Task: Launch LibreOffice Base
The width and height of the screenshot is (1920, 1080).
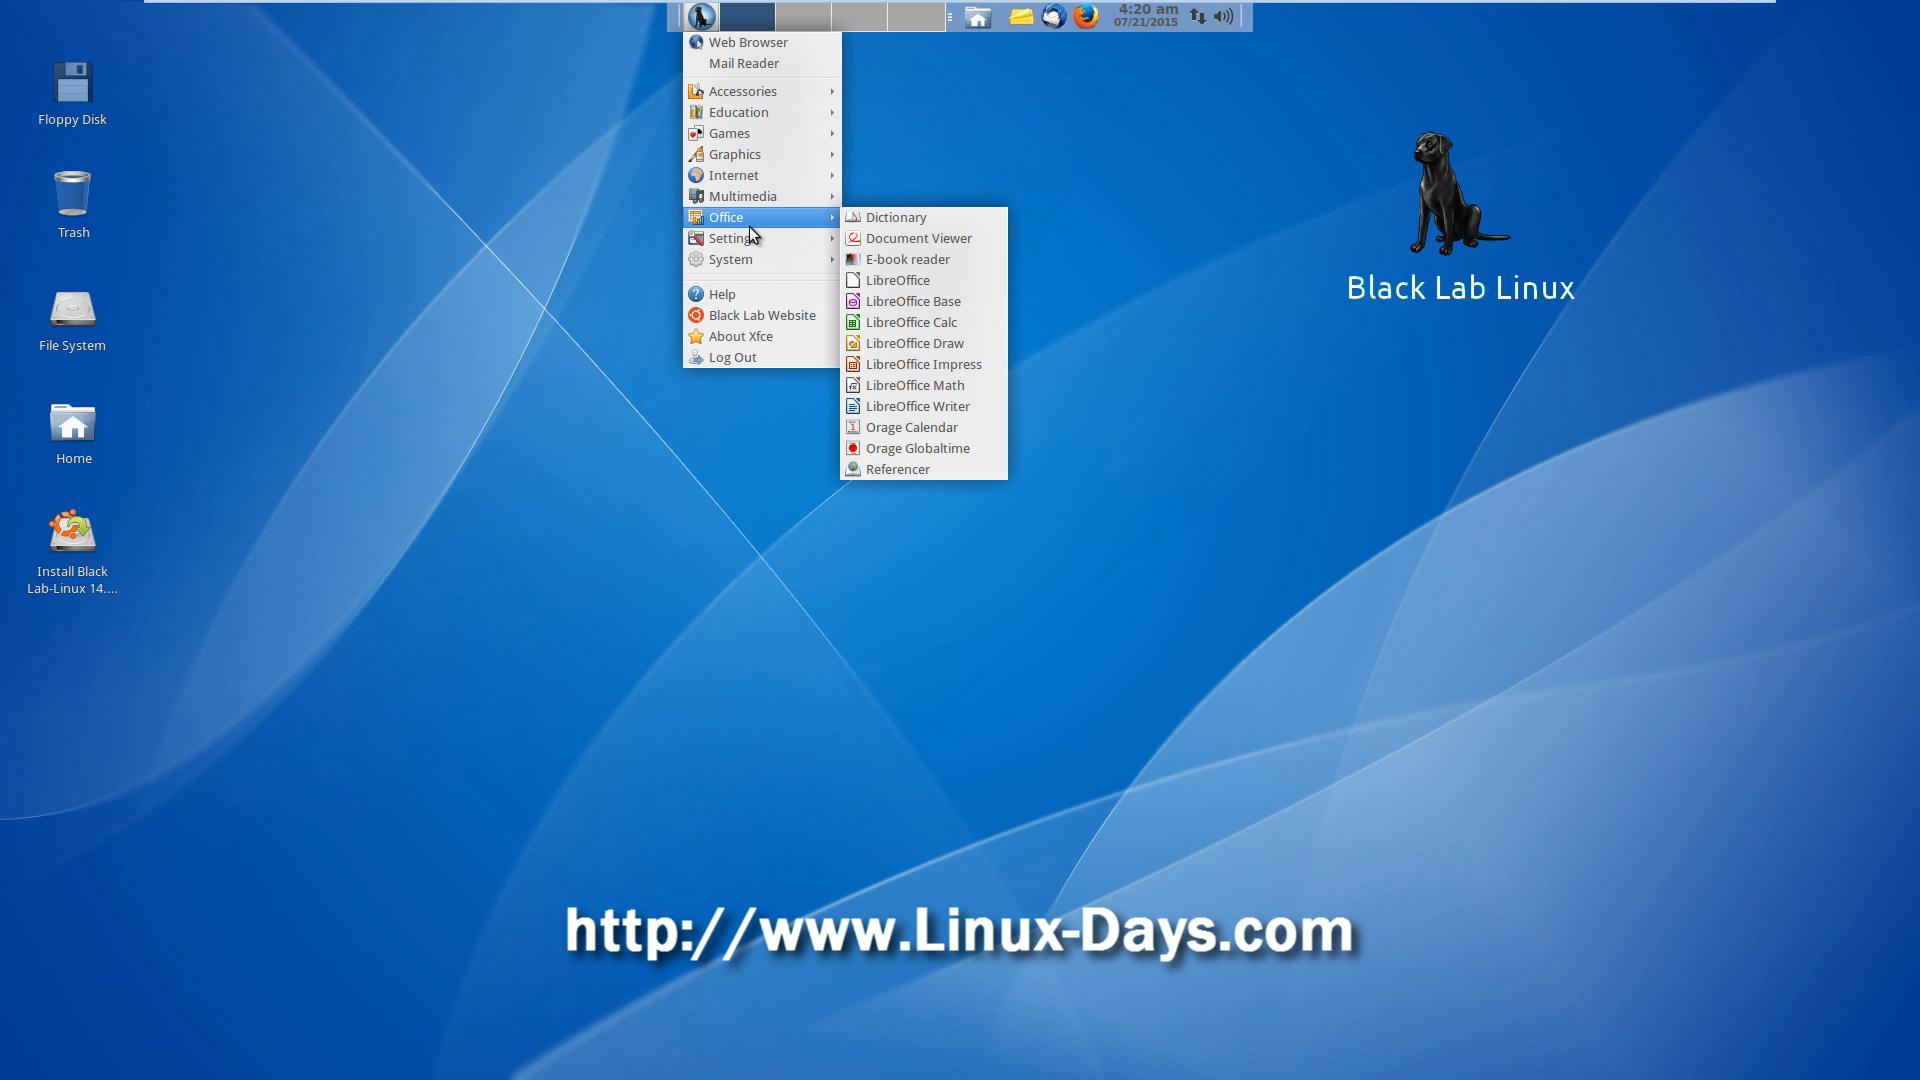Action: point(924,301)
